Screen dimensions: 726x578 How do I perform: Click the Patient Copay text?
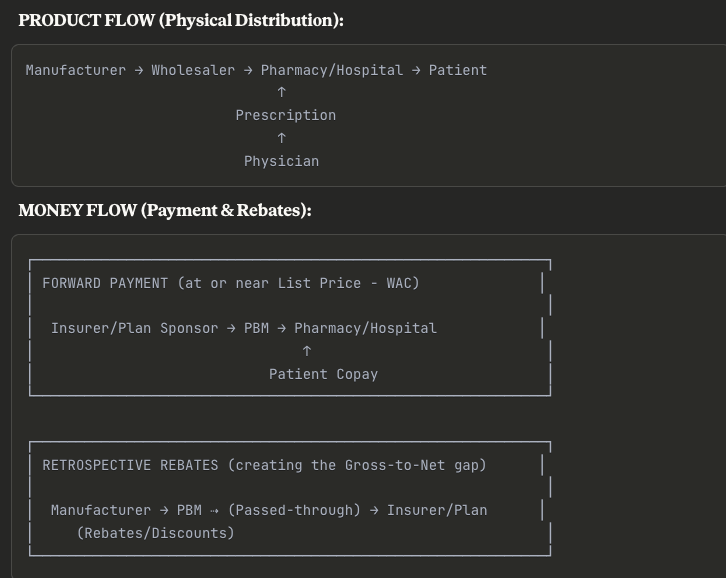coord(323,374)
